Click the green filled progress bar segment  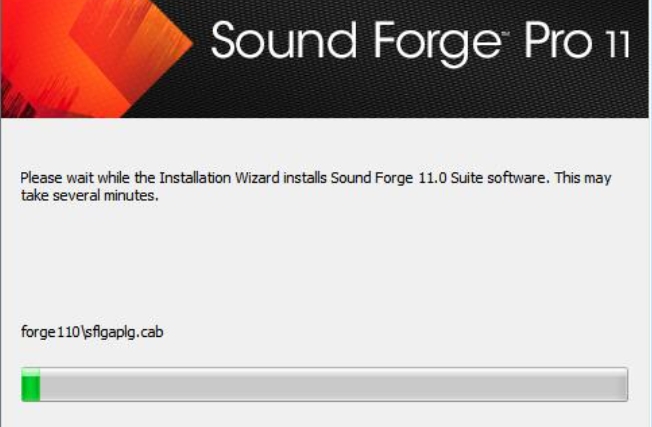[x=31, y=385]
